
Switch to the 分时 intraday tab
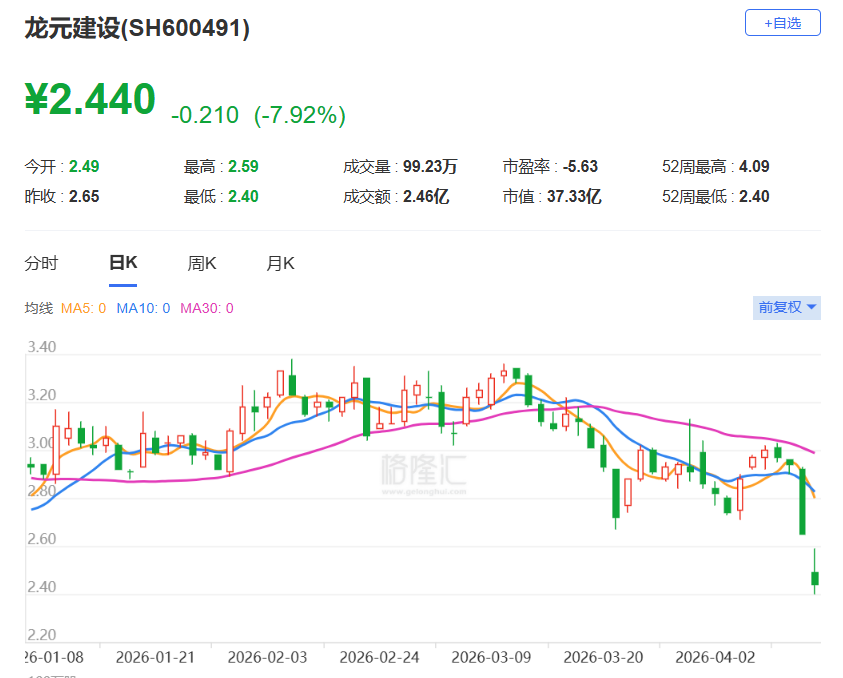click(x=41, y=263)
